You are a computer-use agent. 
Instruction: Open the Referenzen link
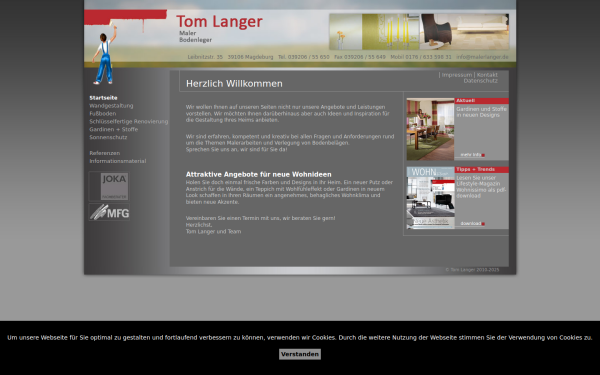click(104, 153)
